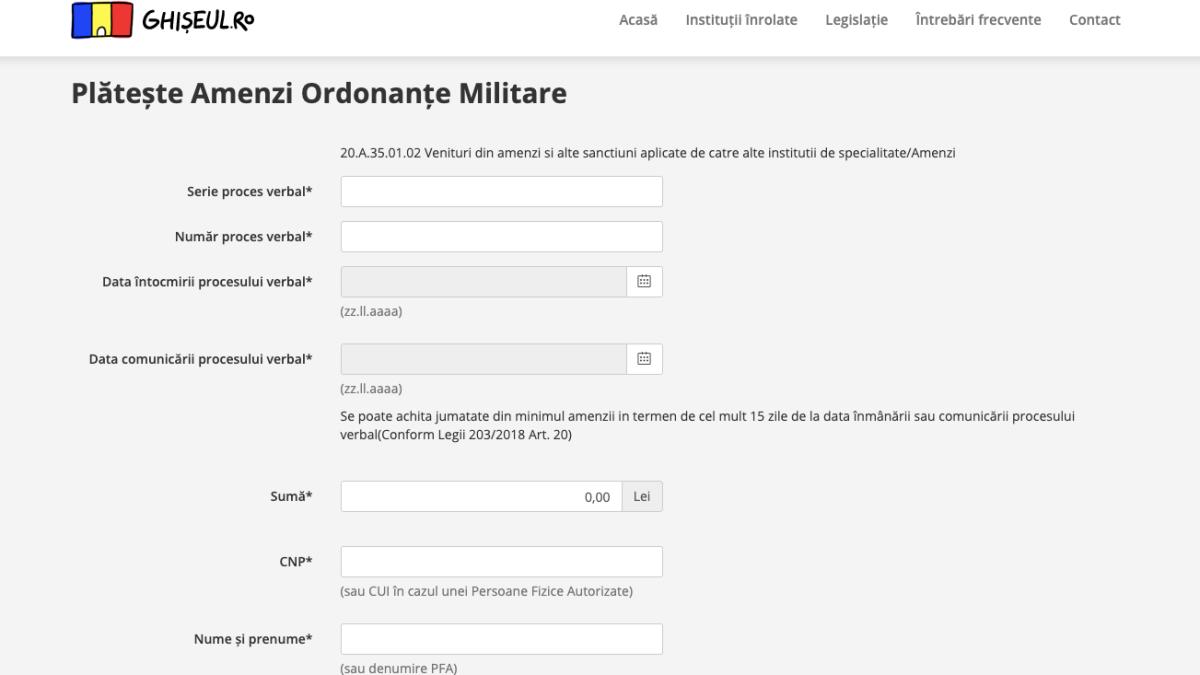The height and width of the screenshot is (675, 1200).
Task: Click into the Nume și prenume field
Action: pos(501,639)
